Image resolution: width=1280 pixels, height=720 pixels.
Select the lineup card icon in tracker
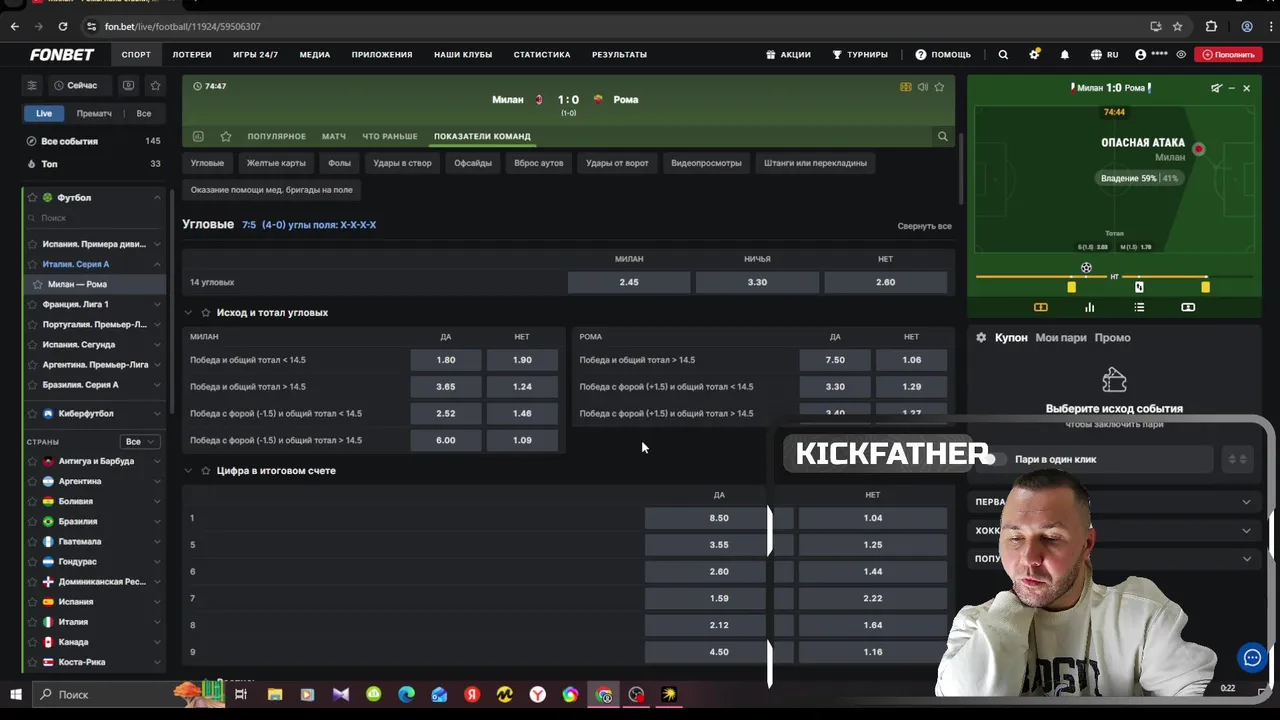(x=1188, y=307)
